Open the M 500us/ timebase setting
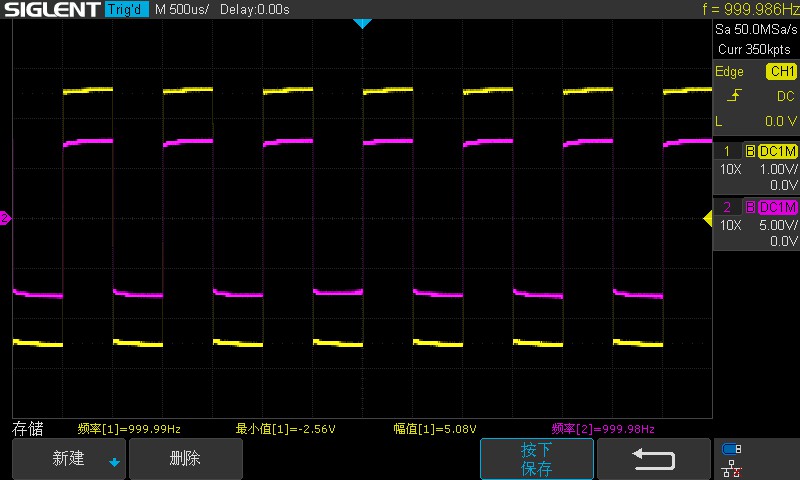This screenshot has height=480, width=800. tap(182, 9)
